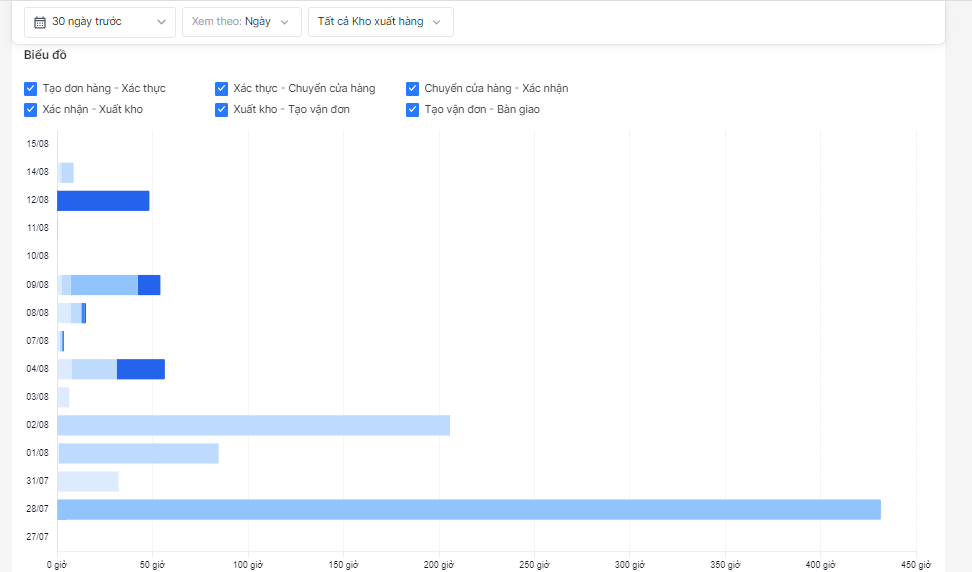Toggle 'Xác thực - Chuyển cửa hàng' checkbox

pyautogui.click(x=221, y=89)
